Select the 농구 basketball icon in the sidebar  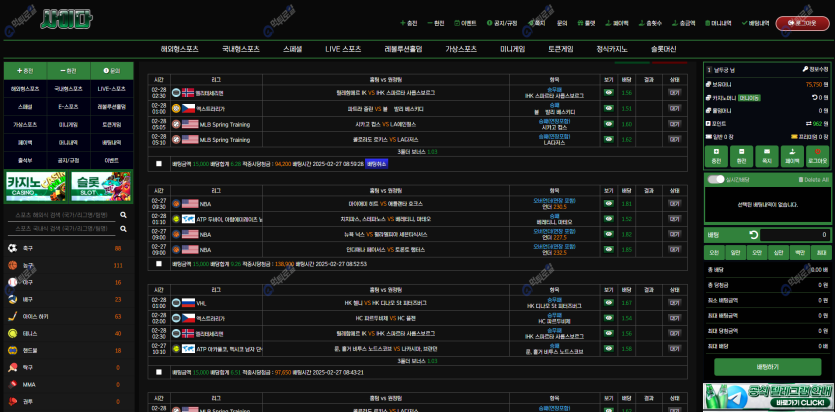(x=12, y=265)
